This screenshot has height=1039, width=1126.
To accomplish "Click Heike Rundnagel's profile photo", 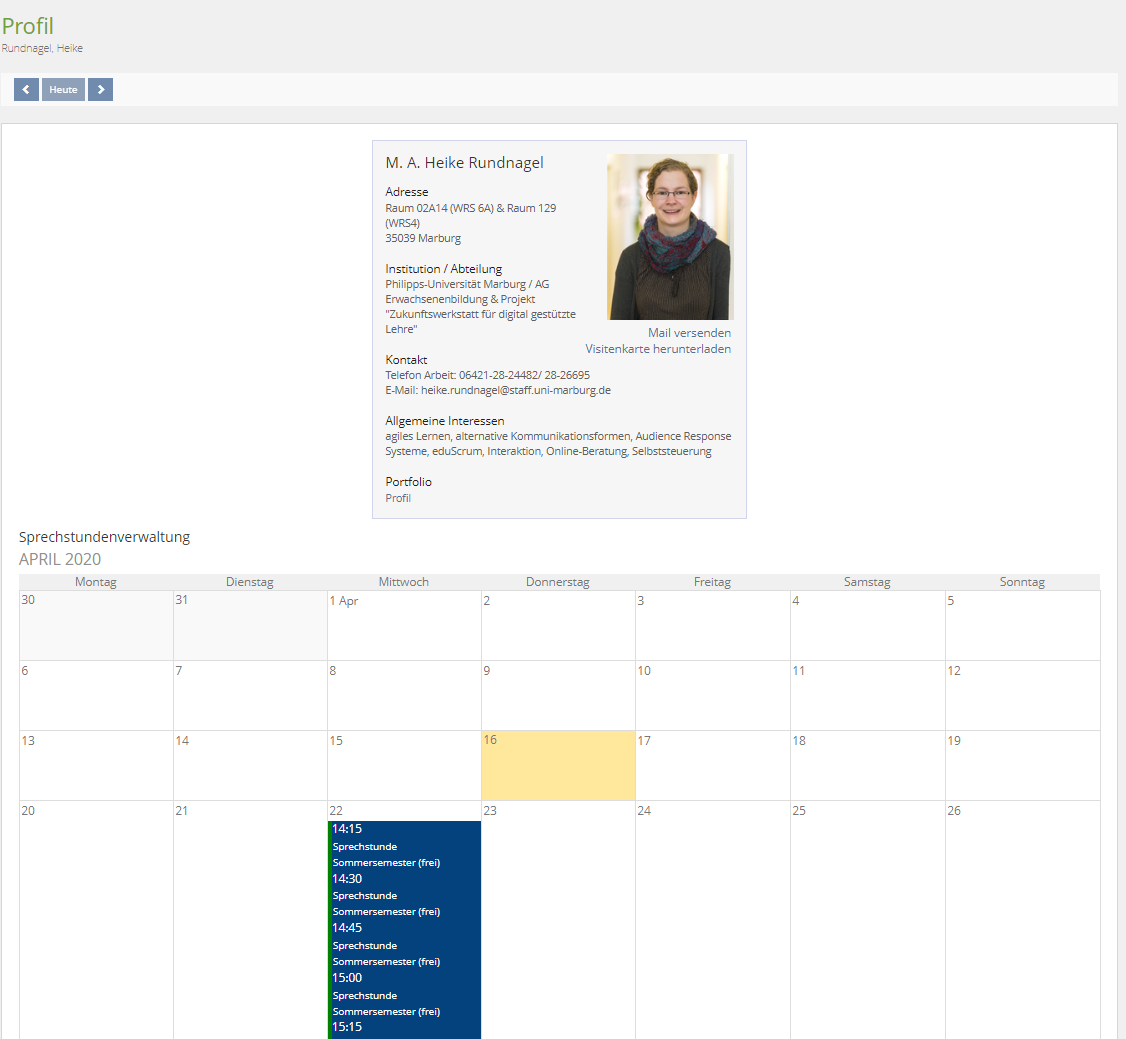I will pos(669,237).
